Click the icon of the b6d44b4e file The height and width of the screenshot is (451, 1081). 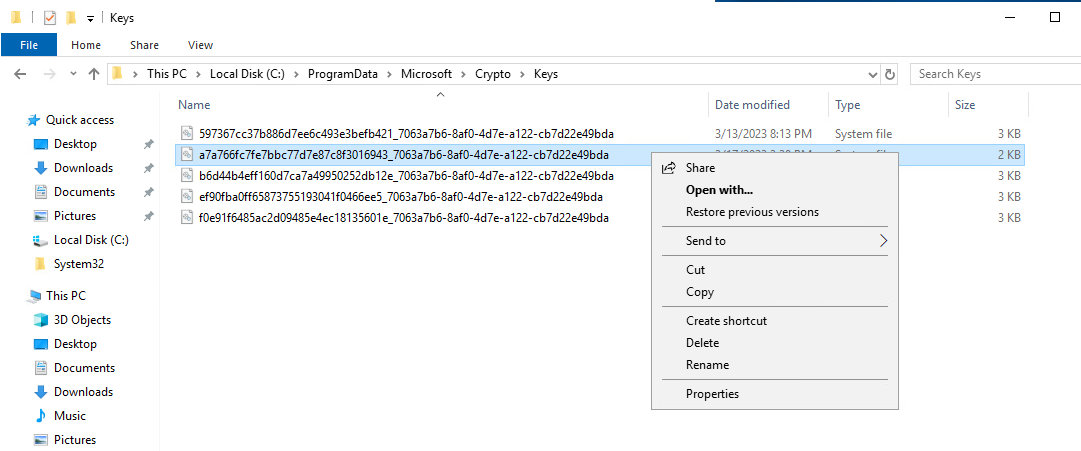click(187, 175)
